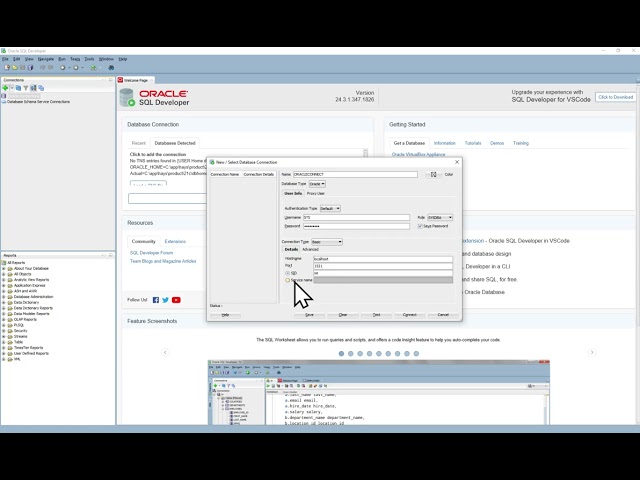The height and width of the screenshot is (480, 640).
Task: Open the Database Type dropdown
Action: pyautogui.click(x=317, y=184)
